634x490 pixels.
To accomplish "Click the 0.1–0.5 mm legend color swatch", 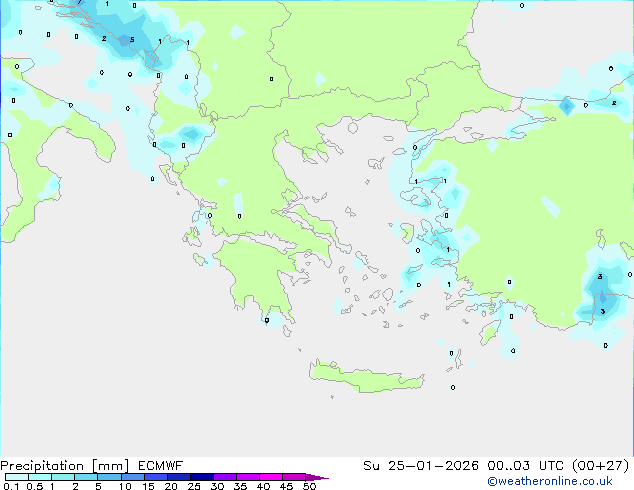I will (x=17, y=477).
